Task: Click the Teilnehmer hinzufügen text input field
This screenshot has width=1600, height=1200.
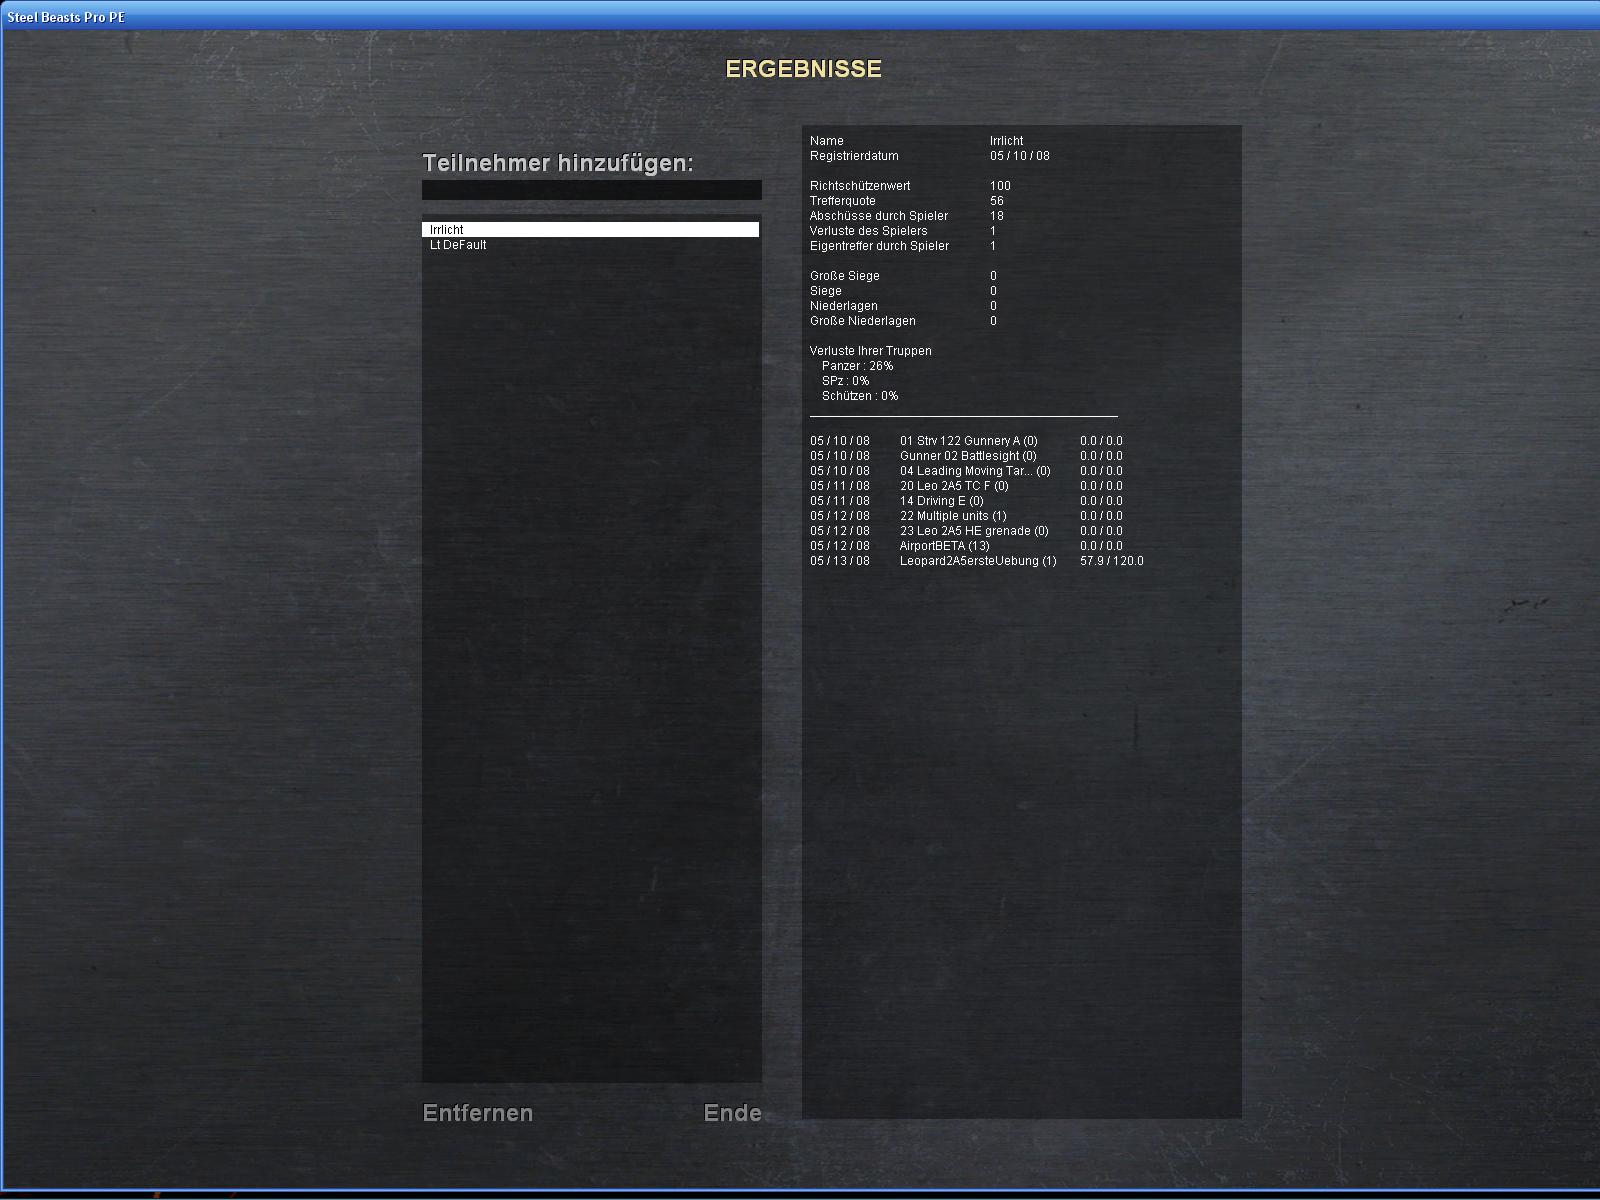Action: click(x=591, y=190)
